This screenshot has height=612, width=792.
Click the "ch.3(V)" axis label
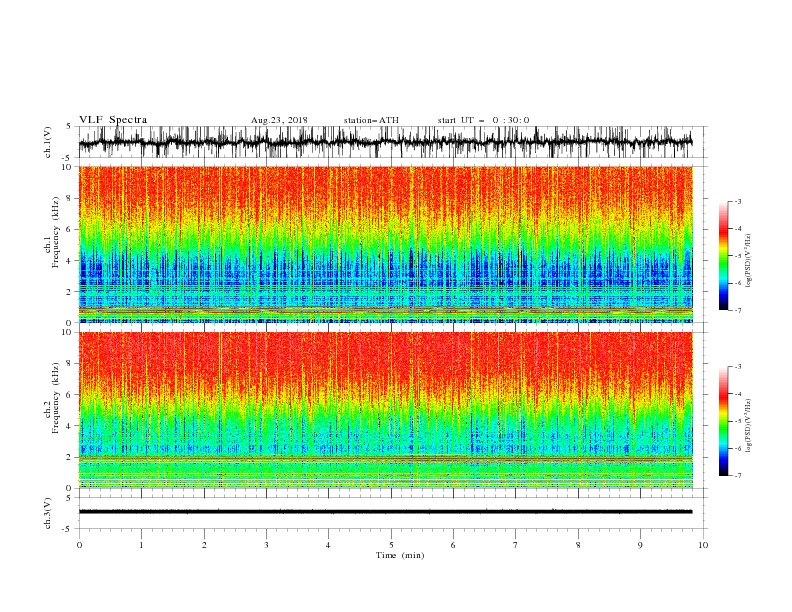[48, 513]
